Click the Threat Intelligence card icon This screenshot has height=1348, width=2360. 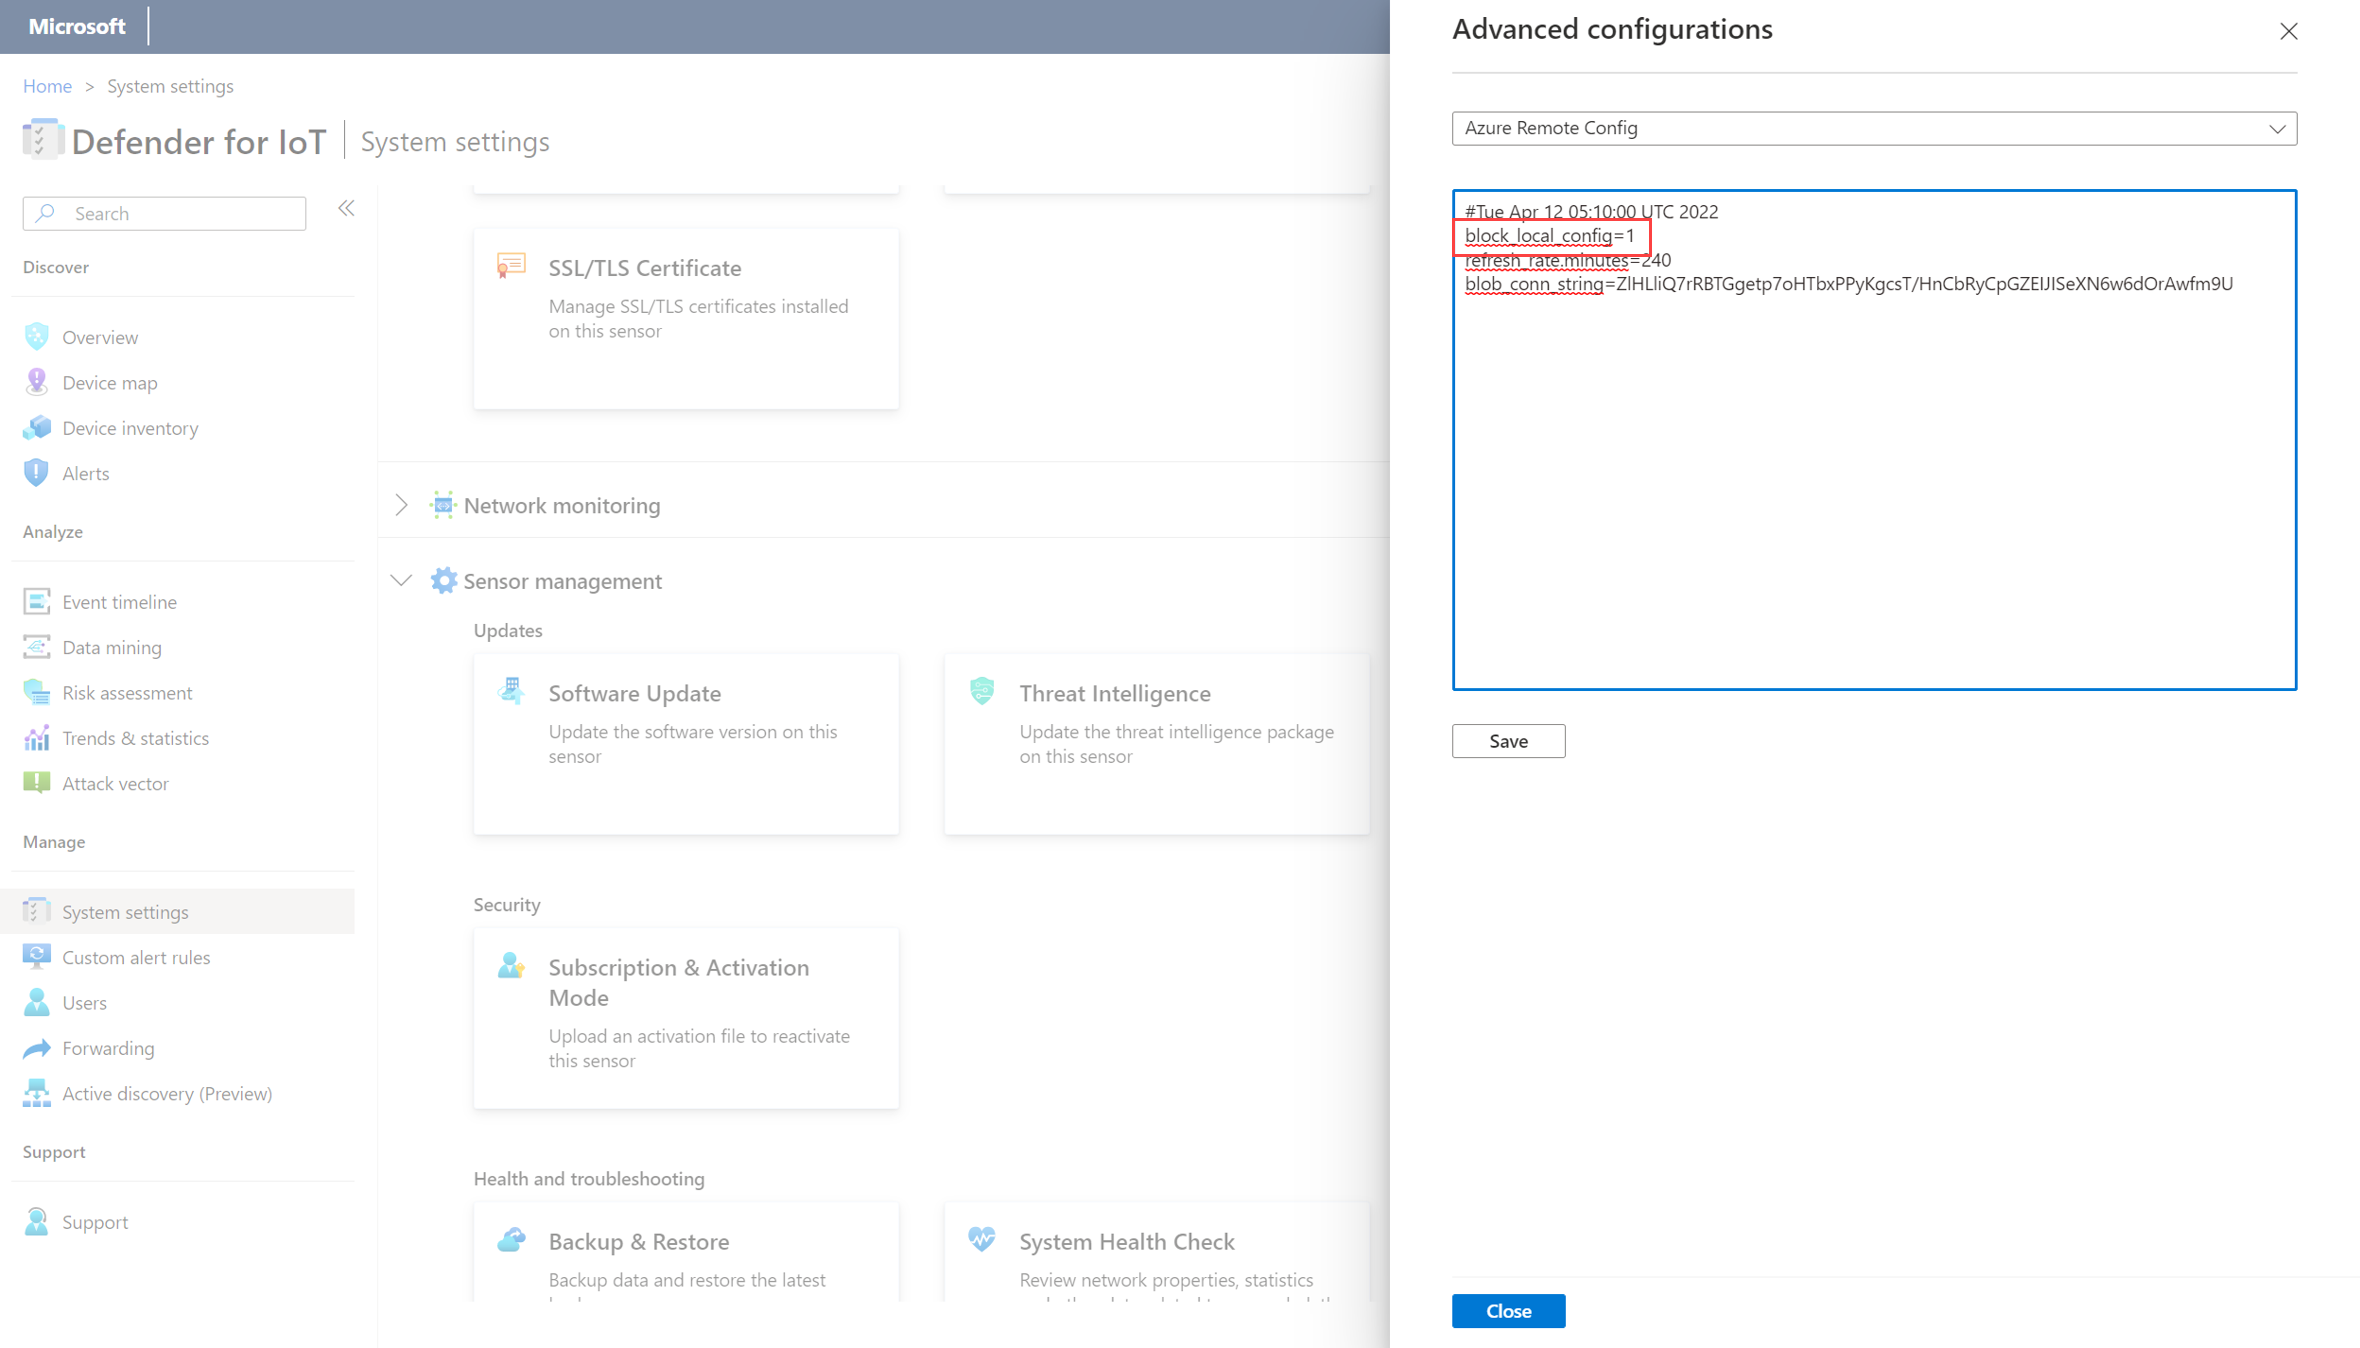(982, 691)
